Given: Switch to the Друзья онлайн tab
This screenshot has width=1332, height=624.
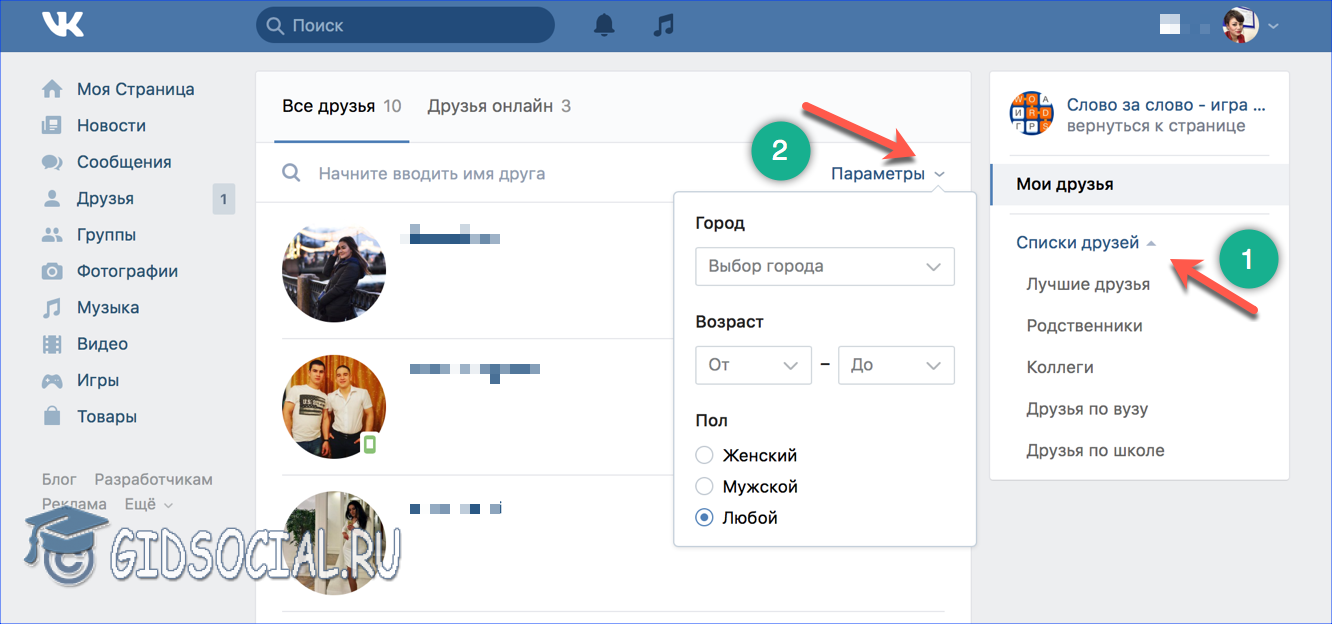Looking at the screenshot, I should click(x=498, y=106).
